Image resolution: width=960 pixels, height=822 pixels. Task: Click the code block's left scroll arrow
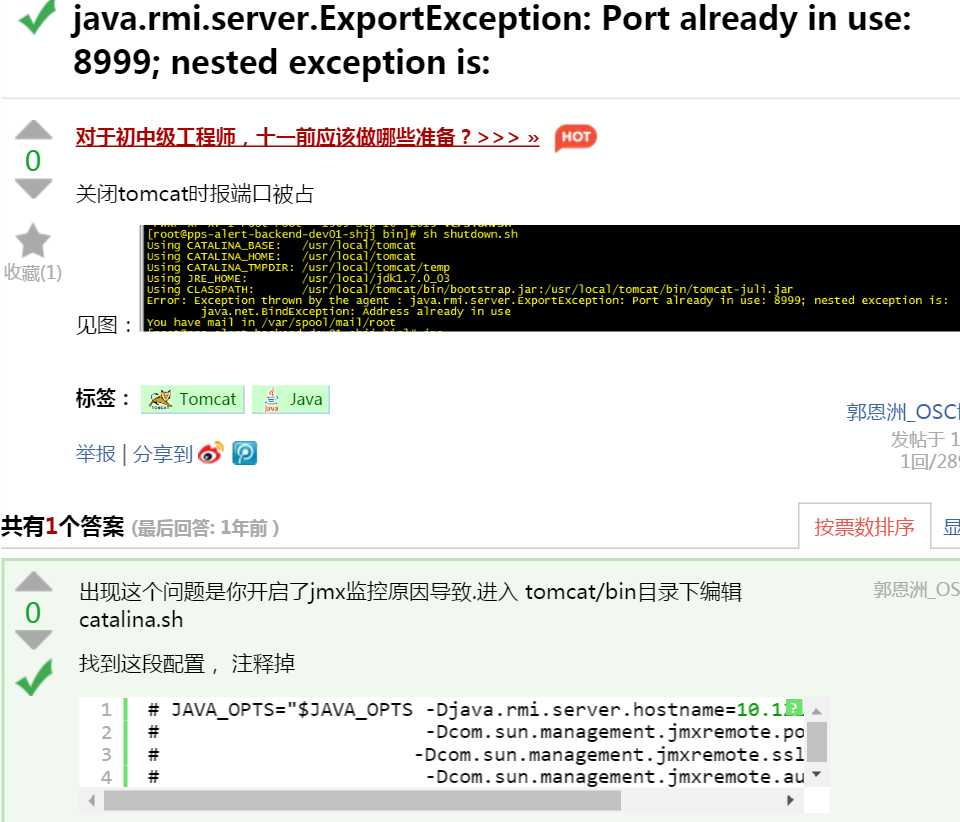coord(92,800)
